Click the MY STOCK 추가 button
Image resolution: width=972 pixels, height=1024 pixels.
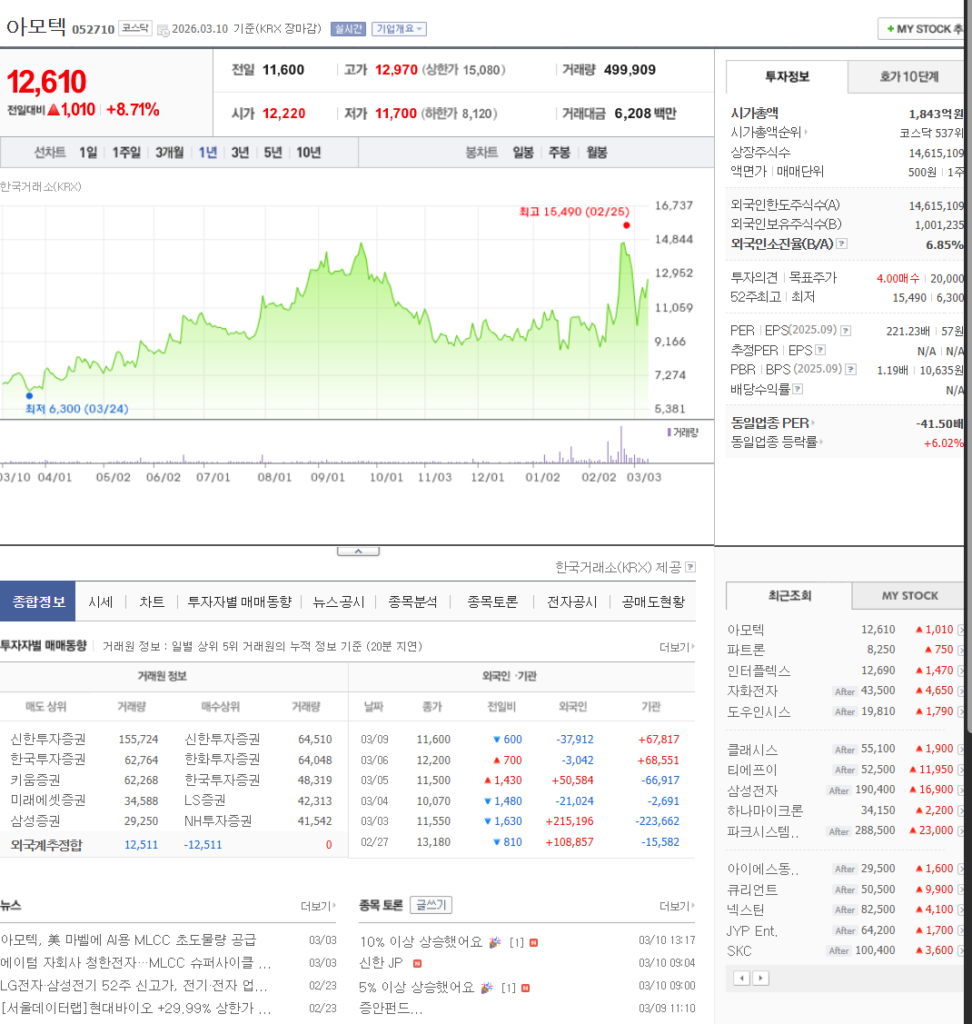(x=923, y=29)
